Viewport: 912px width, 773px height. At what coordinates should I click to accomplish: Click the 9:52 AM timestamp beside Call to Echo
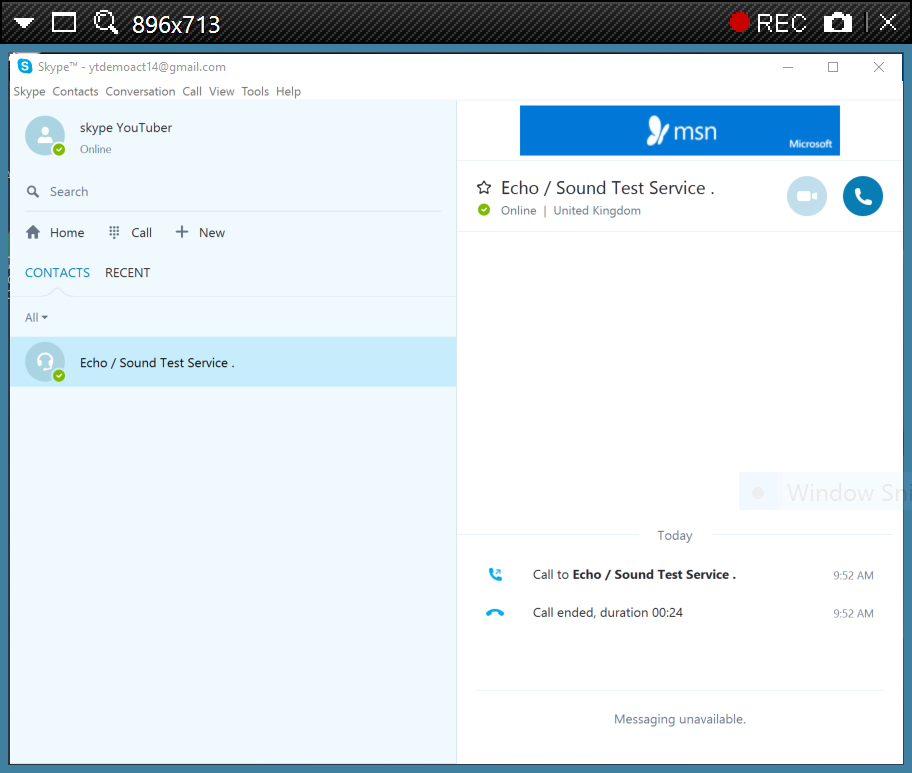click(x=853, y=575)
